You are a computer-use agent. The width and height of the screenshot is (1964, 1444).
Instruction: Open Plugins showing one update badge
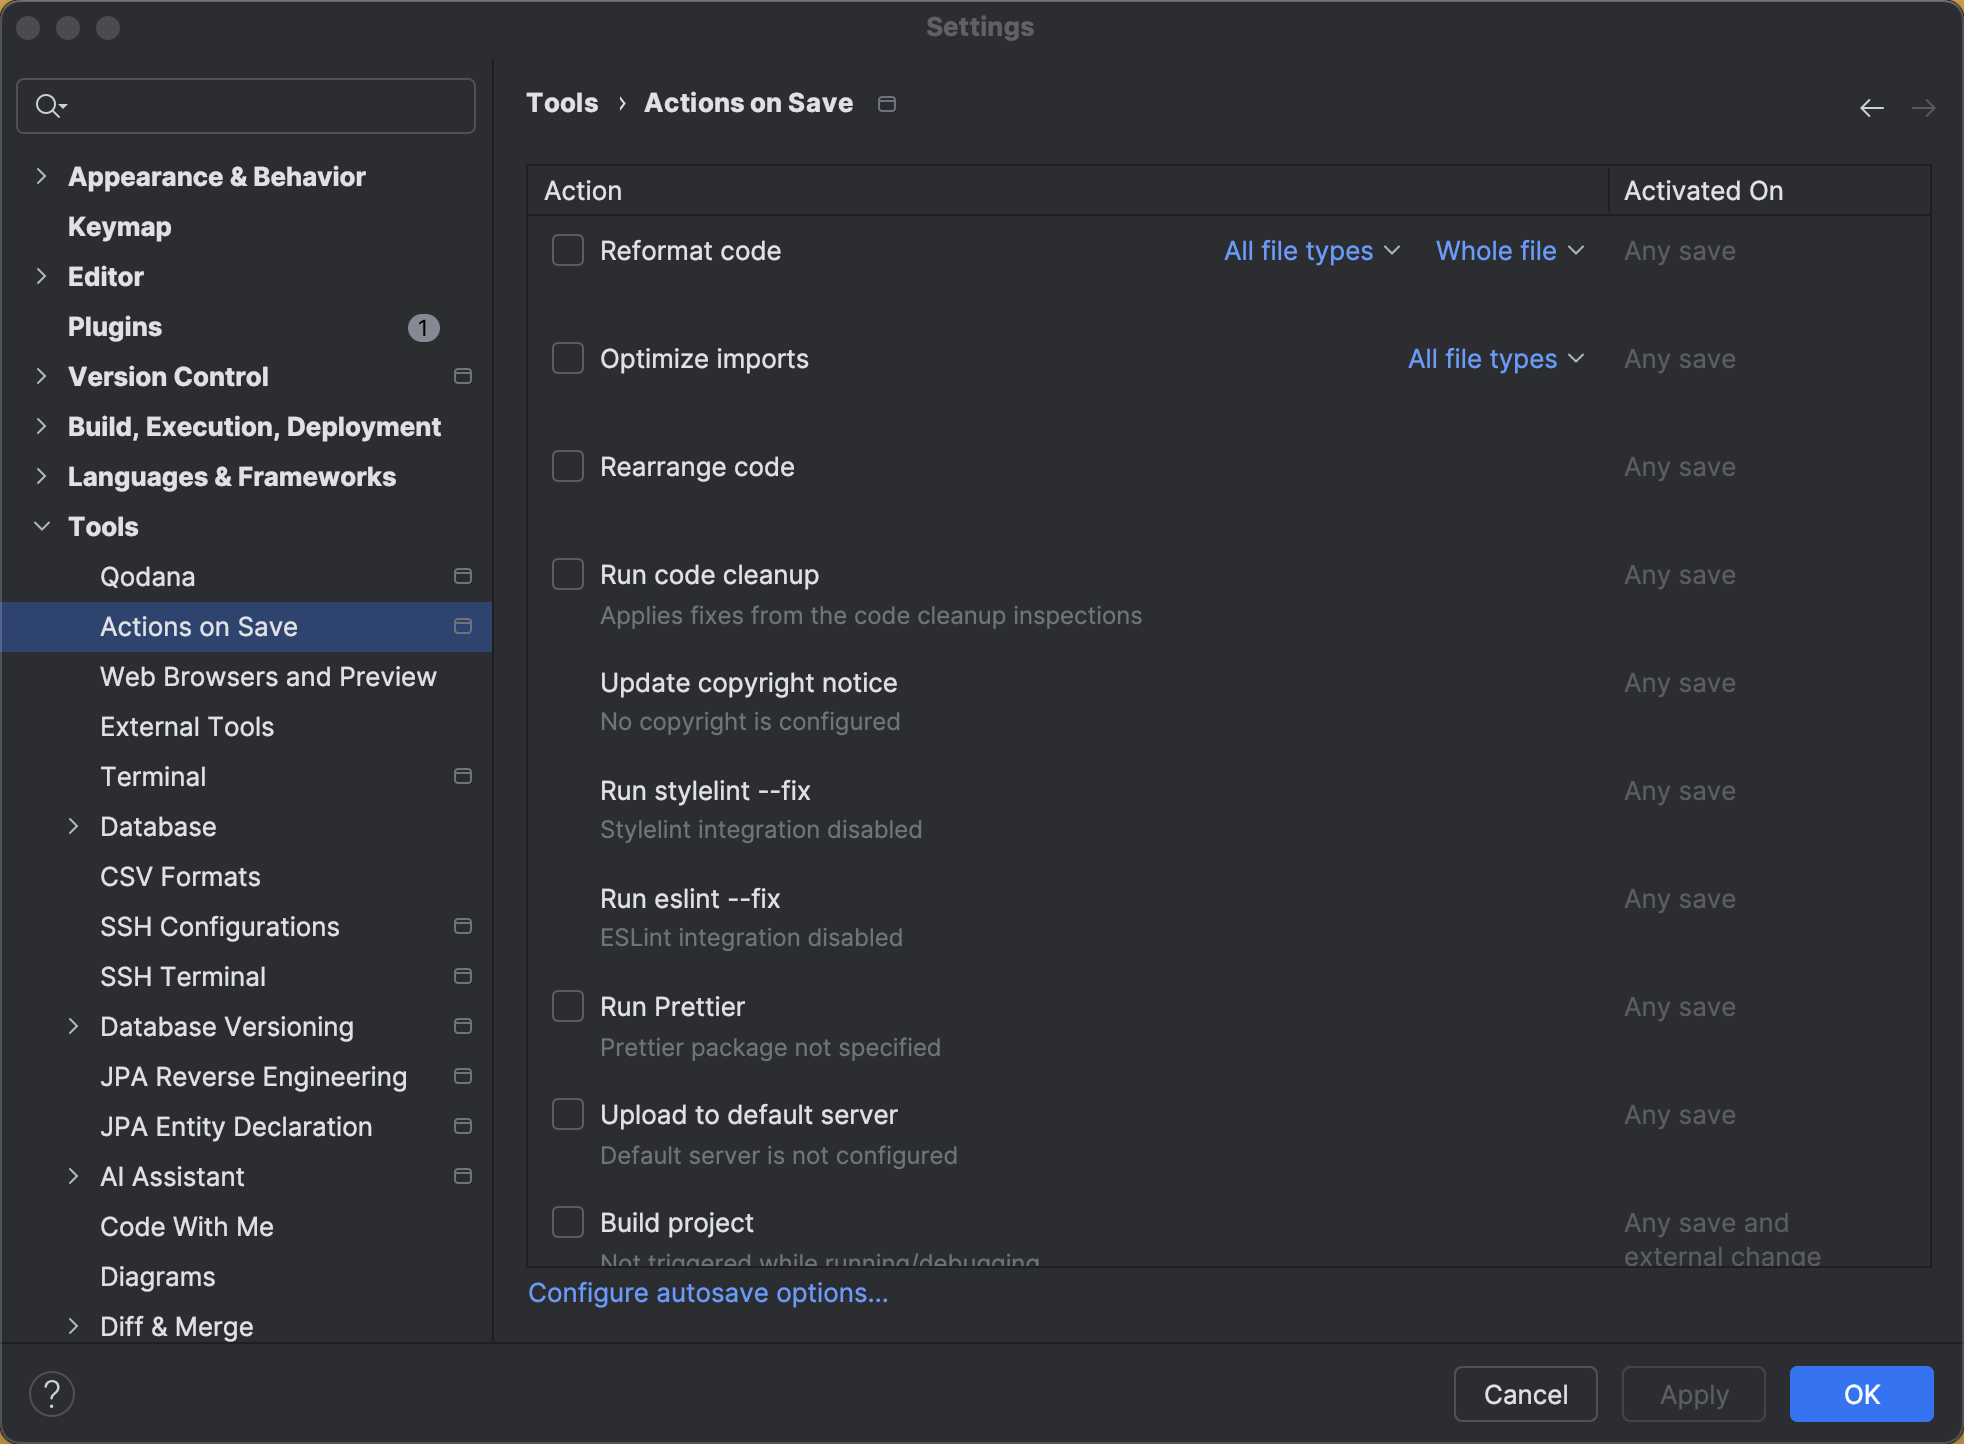tap(114, 326)
